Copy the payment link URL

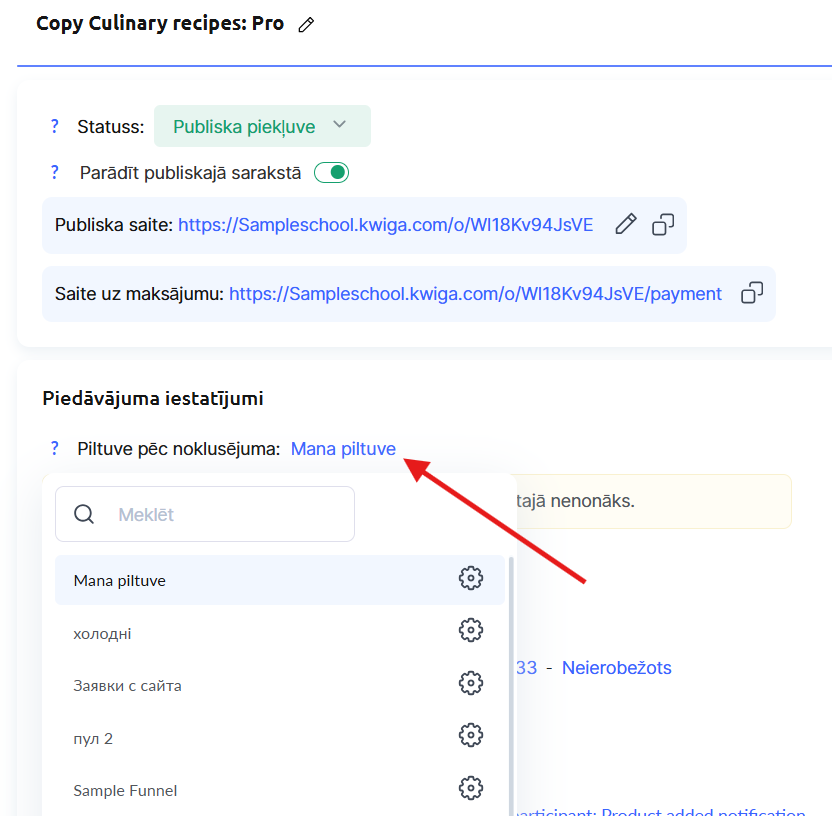coord(752,293)
